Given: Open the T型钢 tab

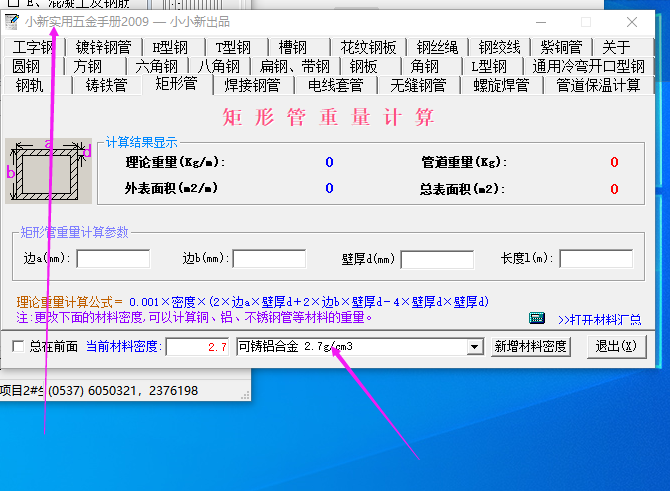Looking at the screenshot, I should [233, 47].
